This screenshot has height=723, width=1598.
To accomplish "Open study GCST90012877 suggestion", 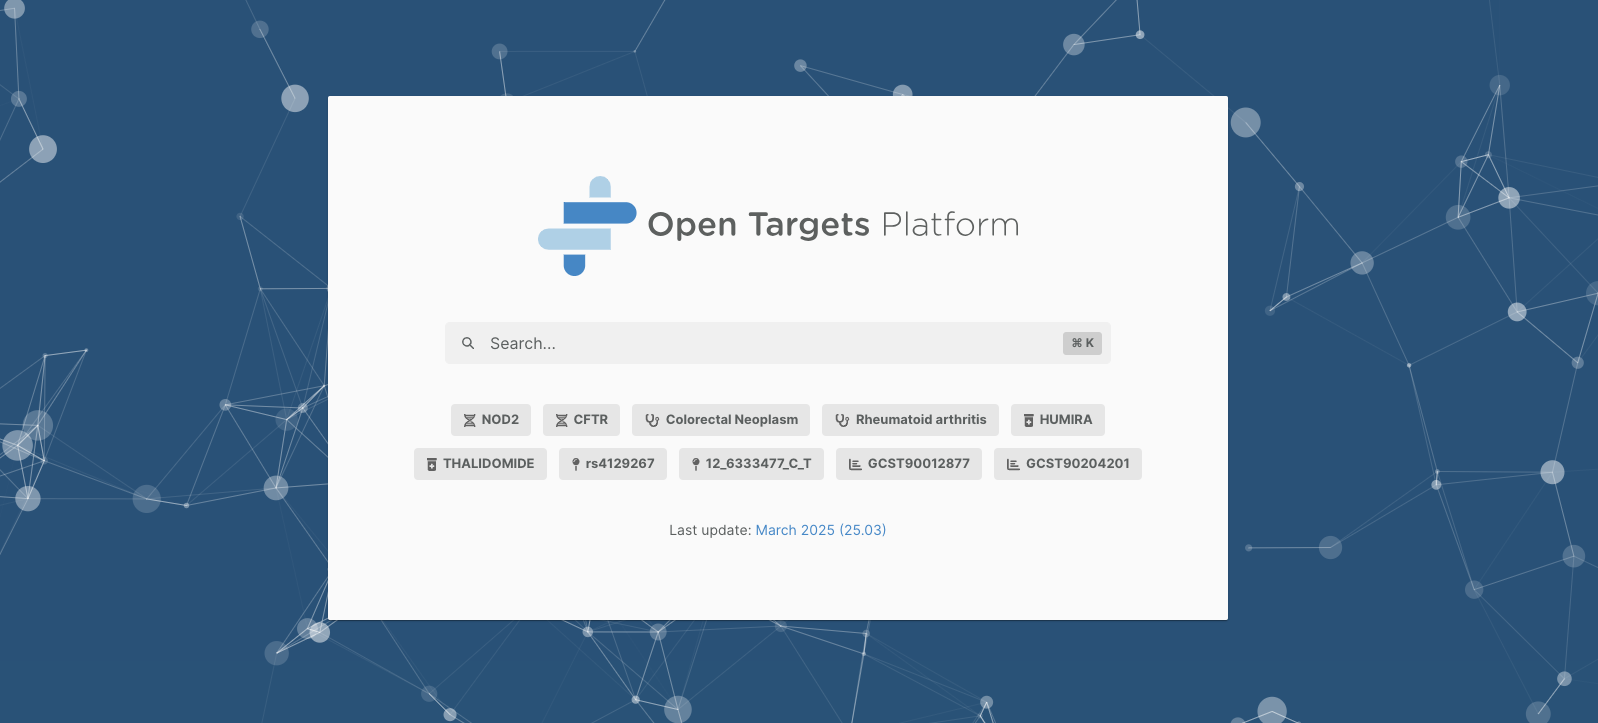I will pyautogui.click(x=909, y=464).
